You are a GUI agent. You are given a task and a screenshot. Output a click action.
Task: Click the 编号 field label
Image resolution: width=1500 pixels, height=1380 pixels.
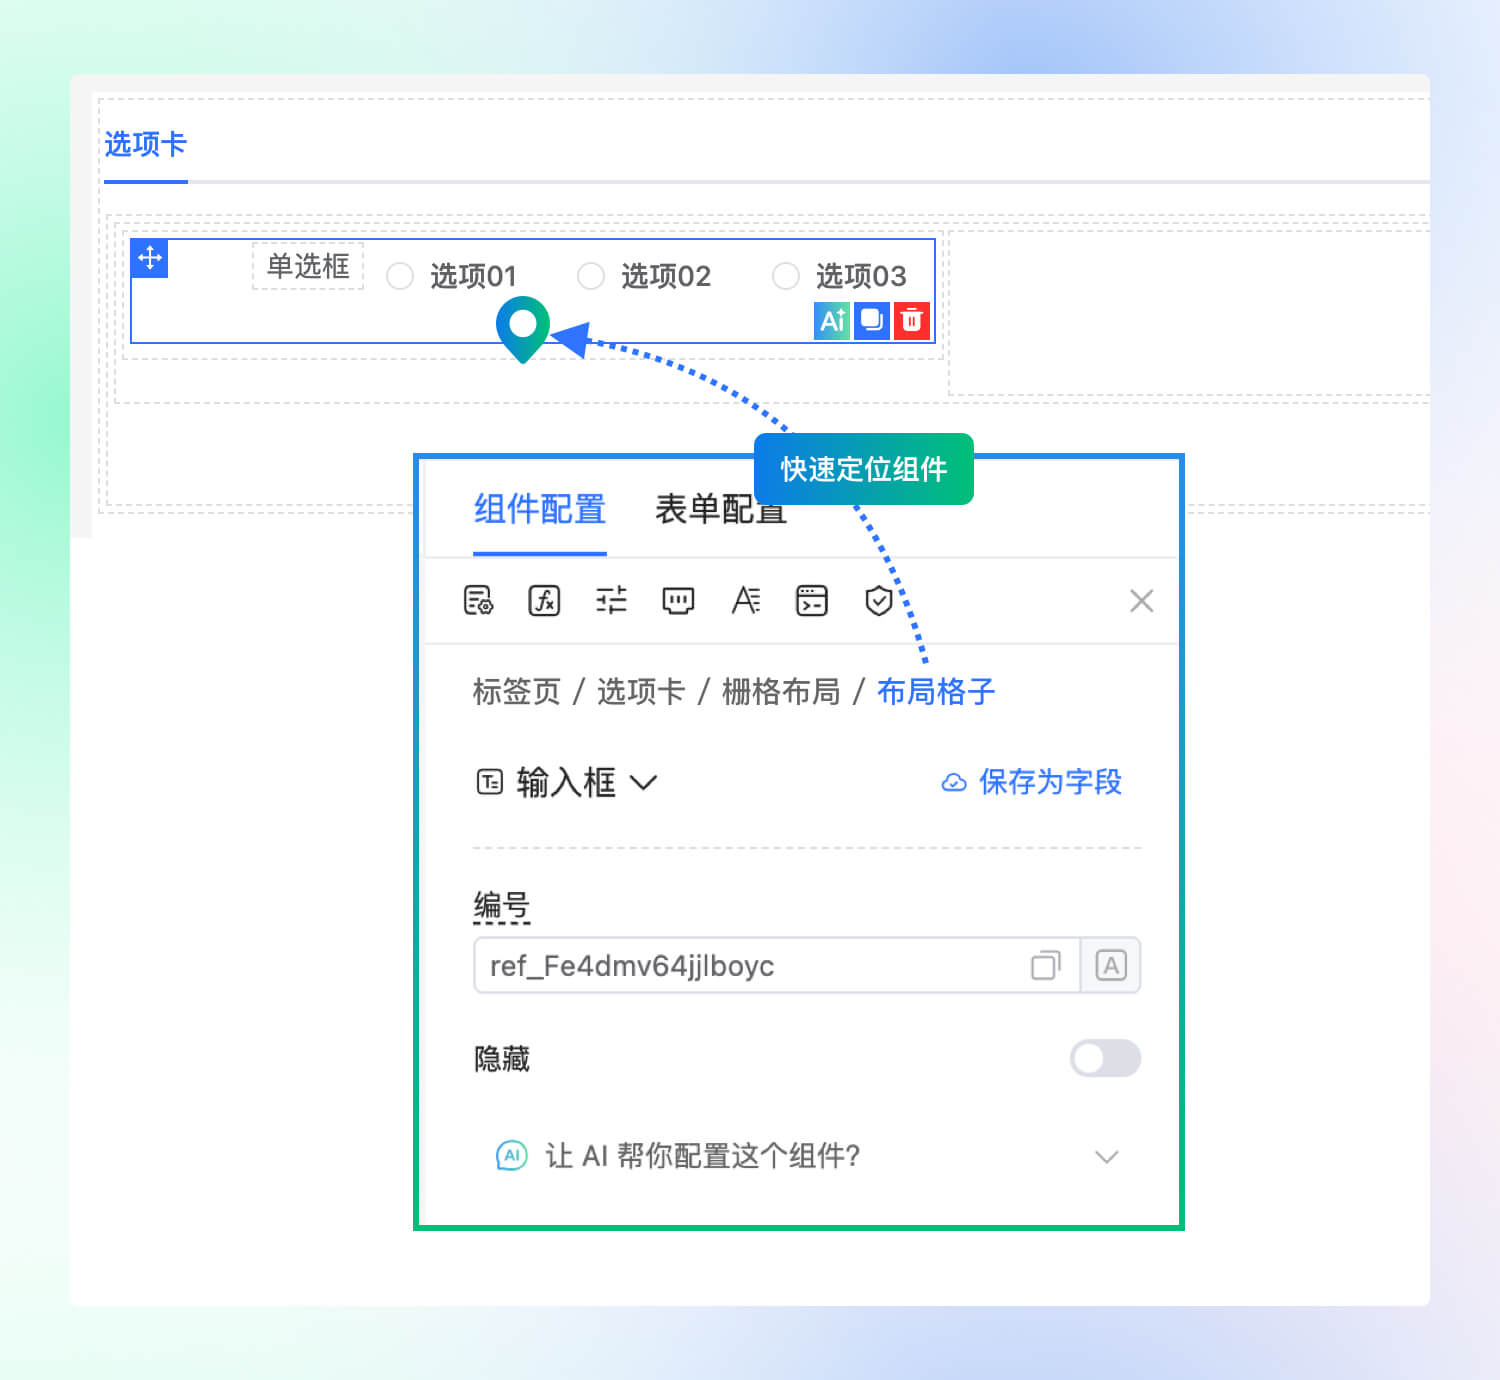tap(502, 905)
